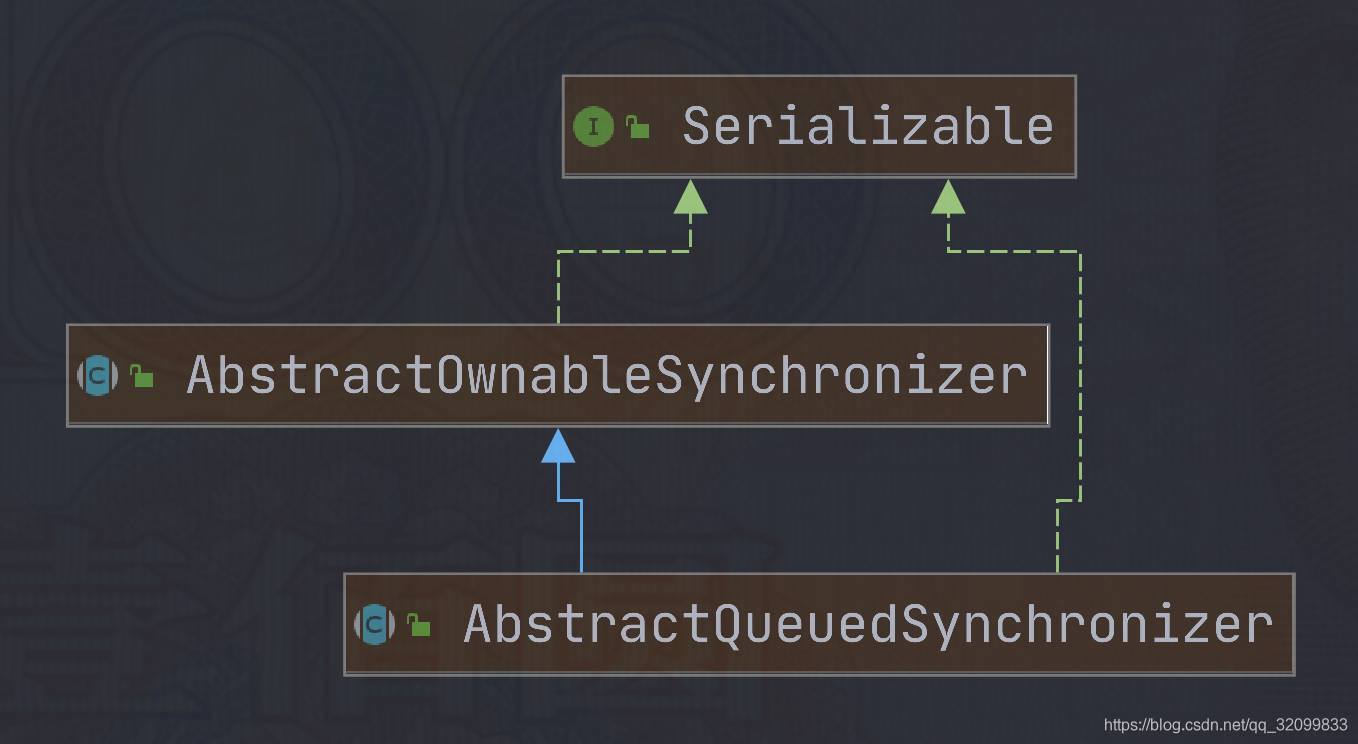Click the lock icon beside AbstractQueuedSynchronizer
This screenshot has height=744, width=1358.
tap(419, 625)
